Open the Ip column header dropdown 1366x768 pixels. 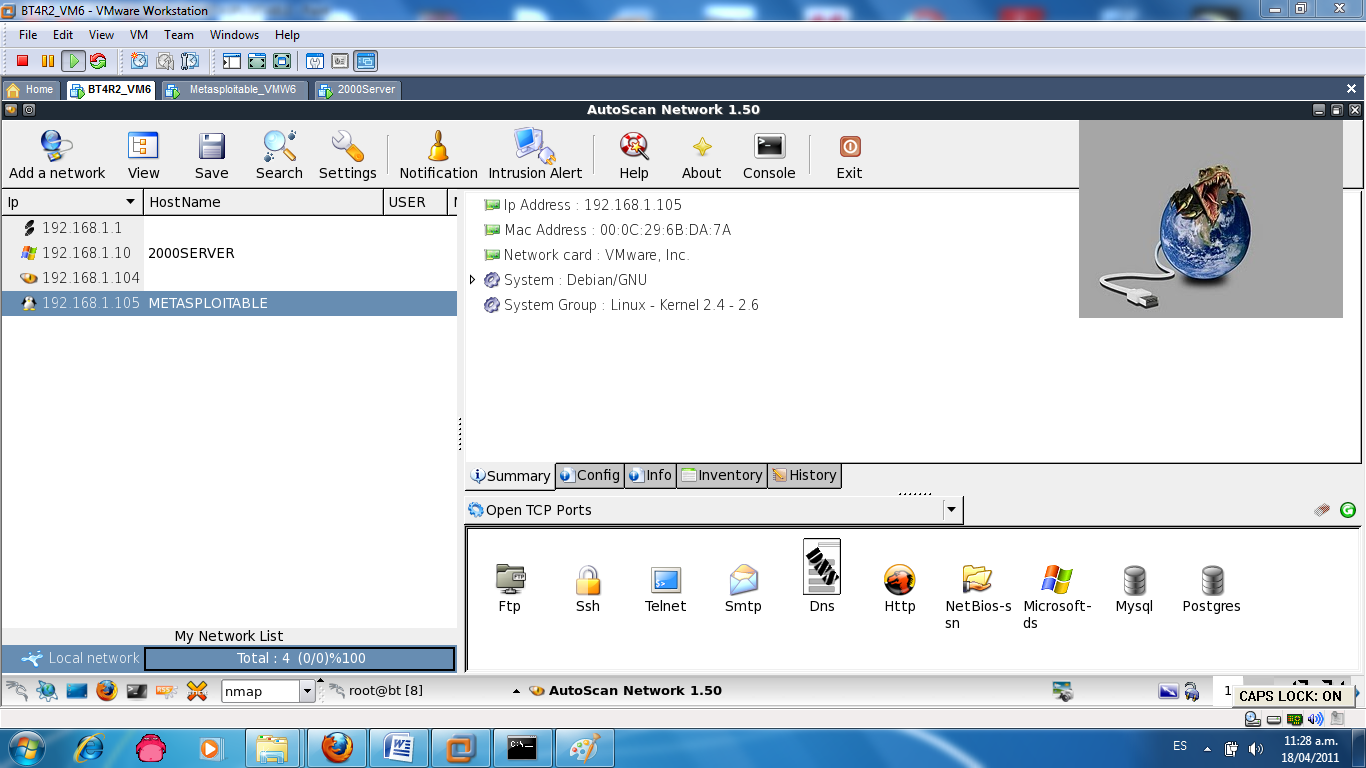[129, 202]
